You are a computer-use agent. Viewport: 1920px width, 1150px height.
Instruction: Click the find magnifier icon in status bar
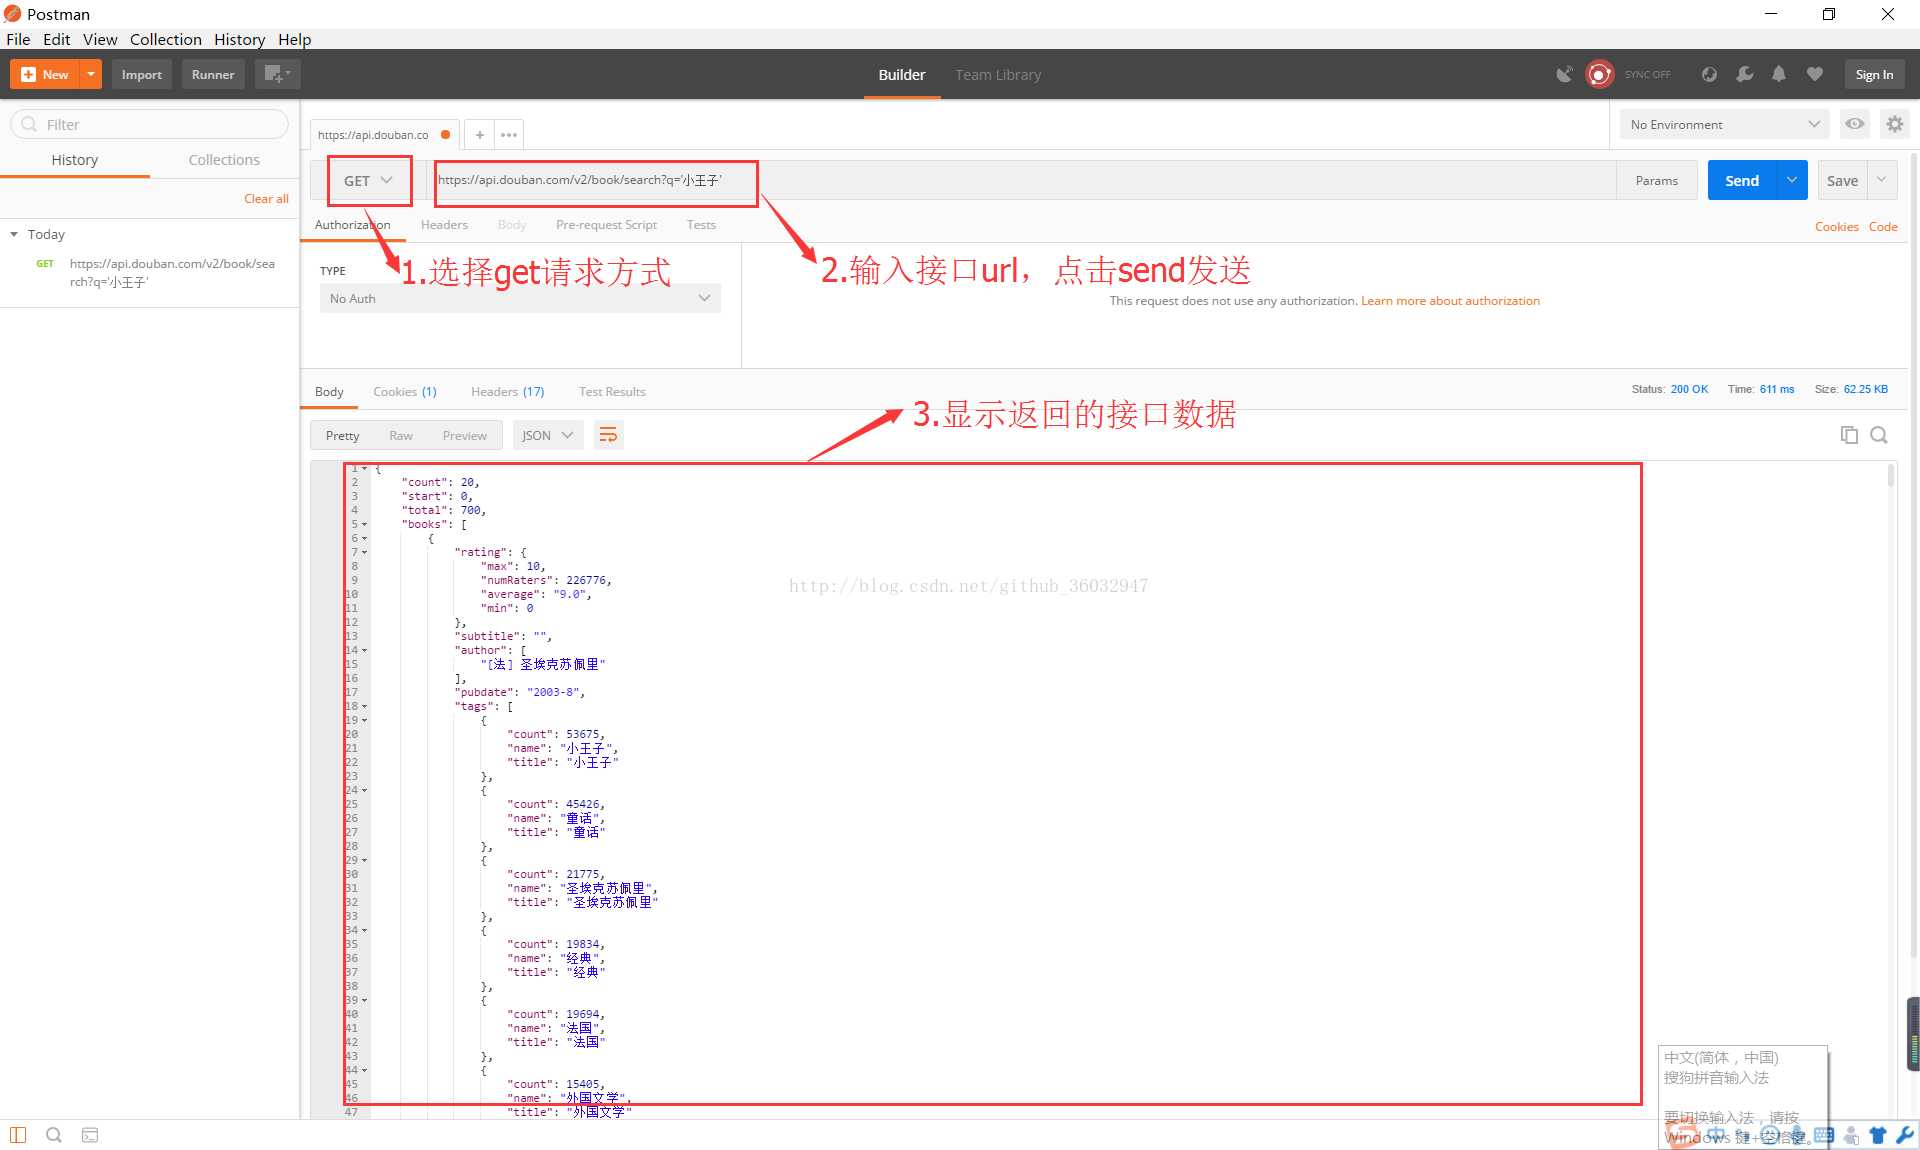tap(54, 1135)
